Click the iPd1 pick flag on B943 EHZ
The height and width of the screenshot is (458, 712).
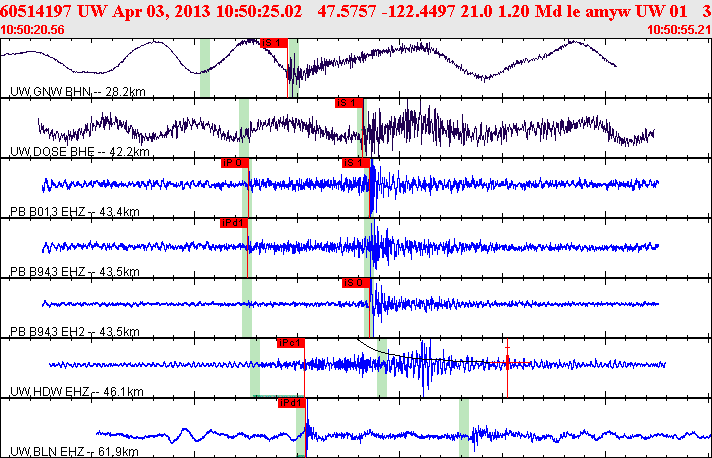(234, 223)
